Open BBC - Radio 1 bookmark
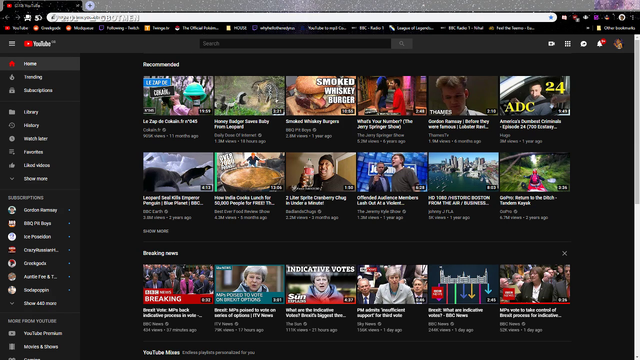The image size is (640, 360). [368, 28]
